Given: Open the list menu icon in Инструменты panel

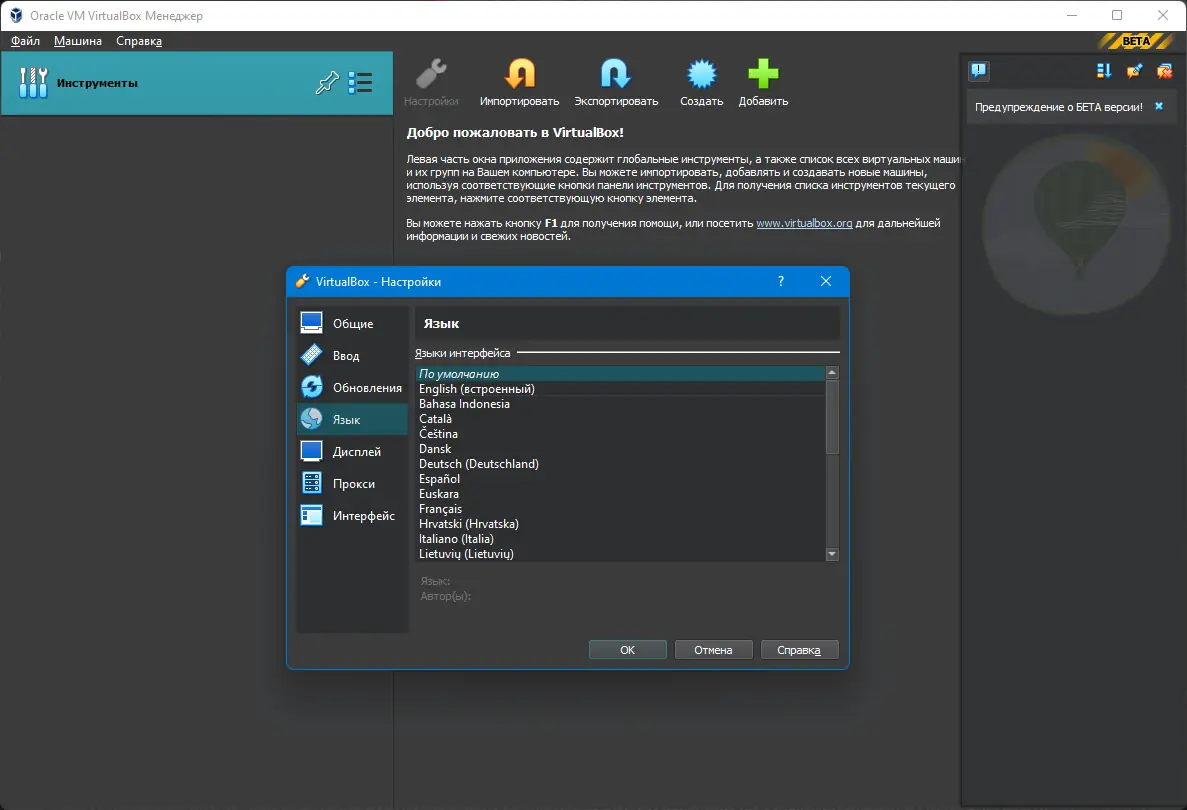Looking at the screenshot, I should [360, 83].
